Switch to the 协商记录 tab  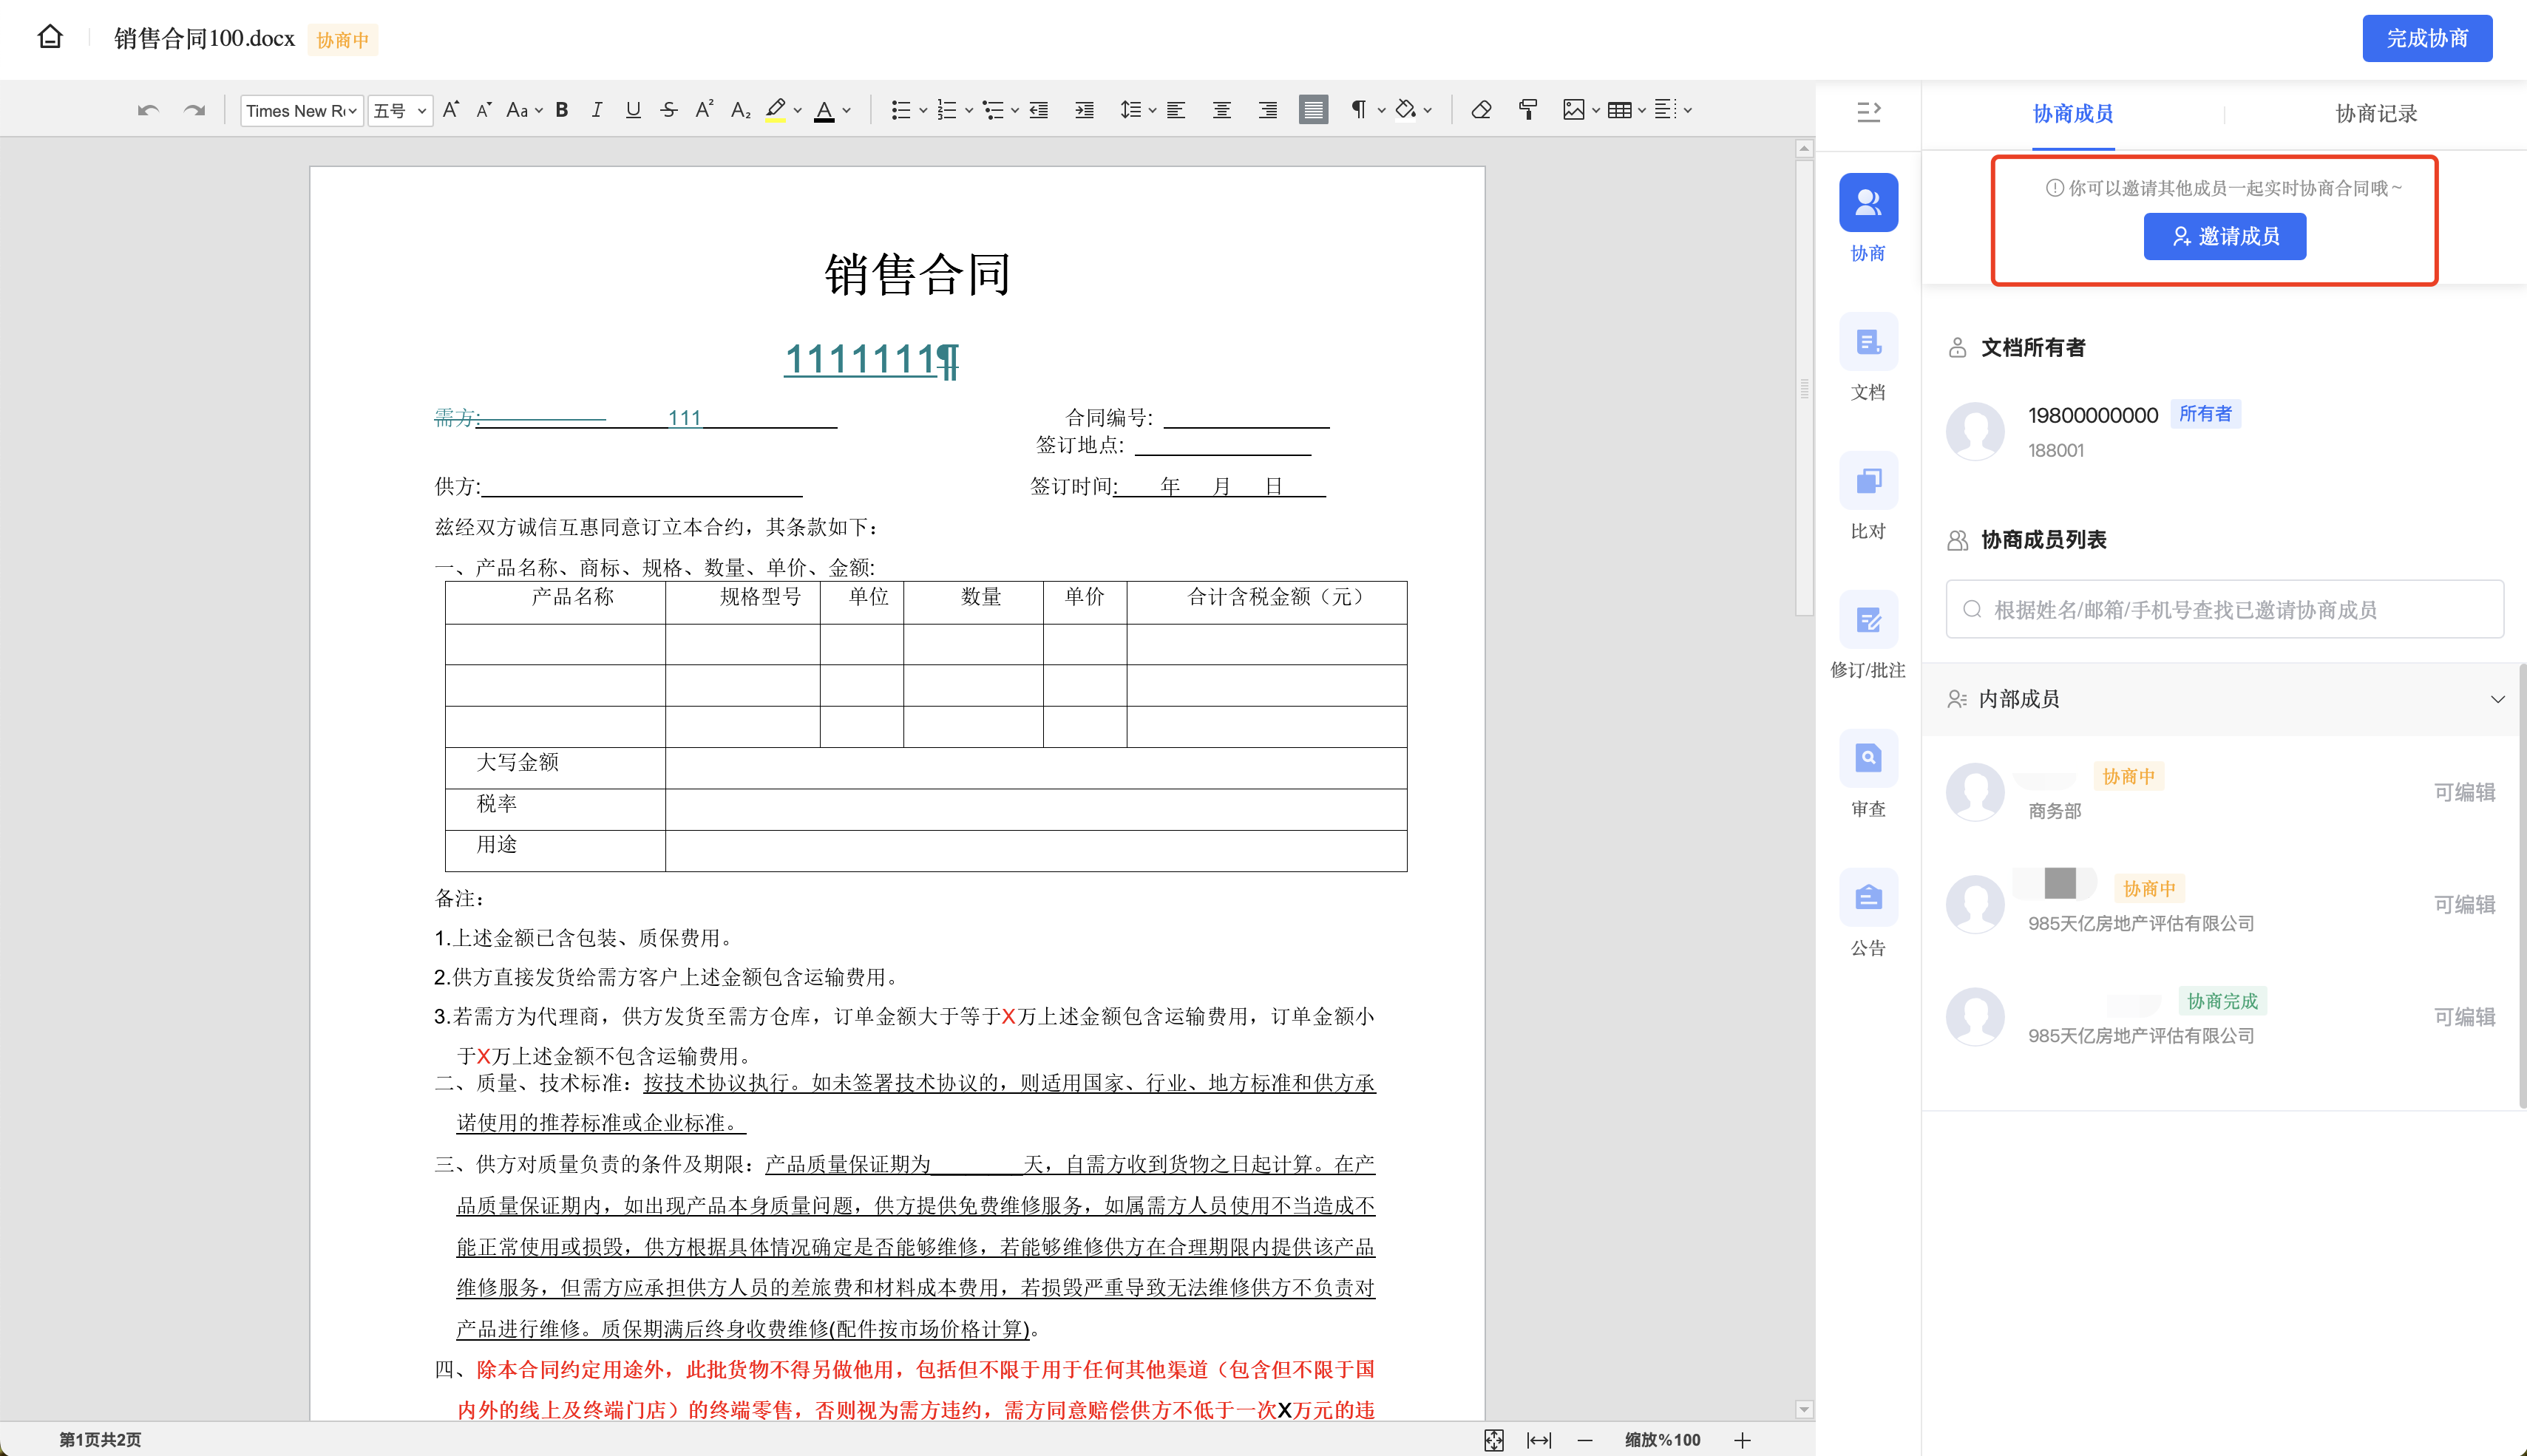2376,114
